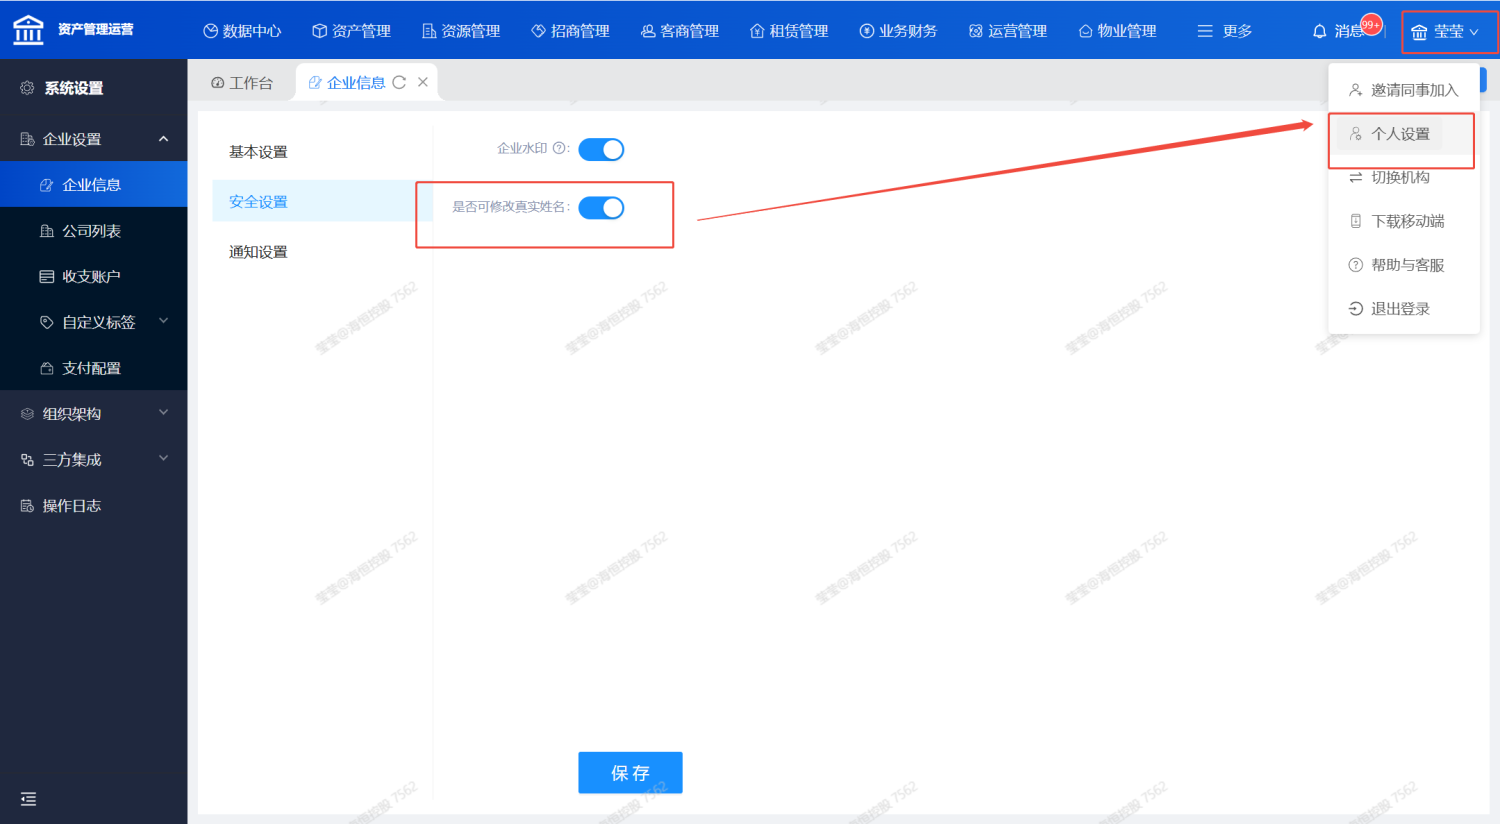Viewport: 1500px width, 824px height.
Task: Open 支付配置 in the sidebar
Action: point(91,368)
